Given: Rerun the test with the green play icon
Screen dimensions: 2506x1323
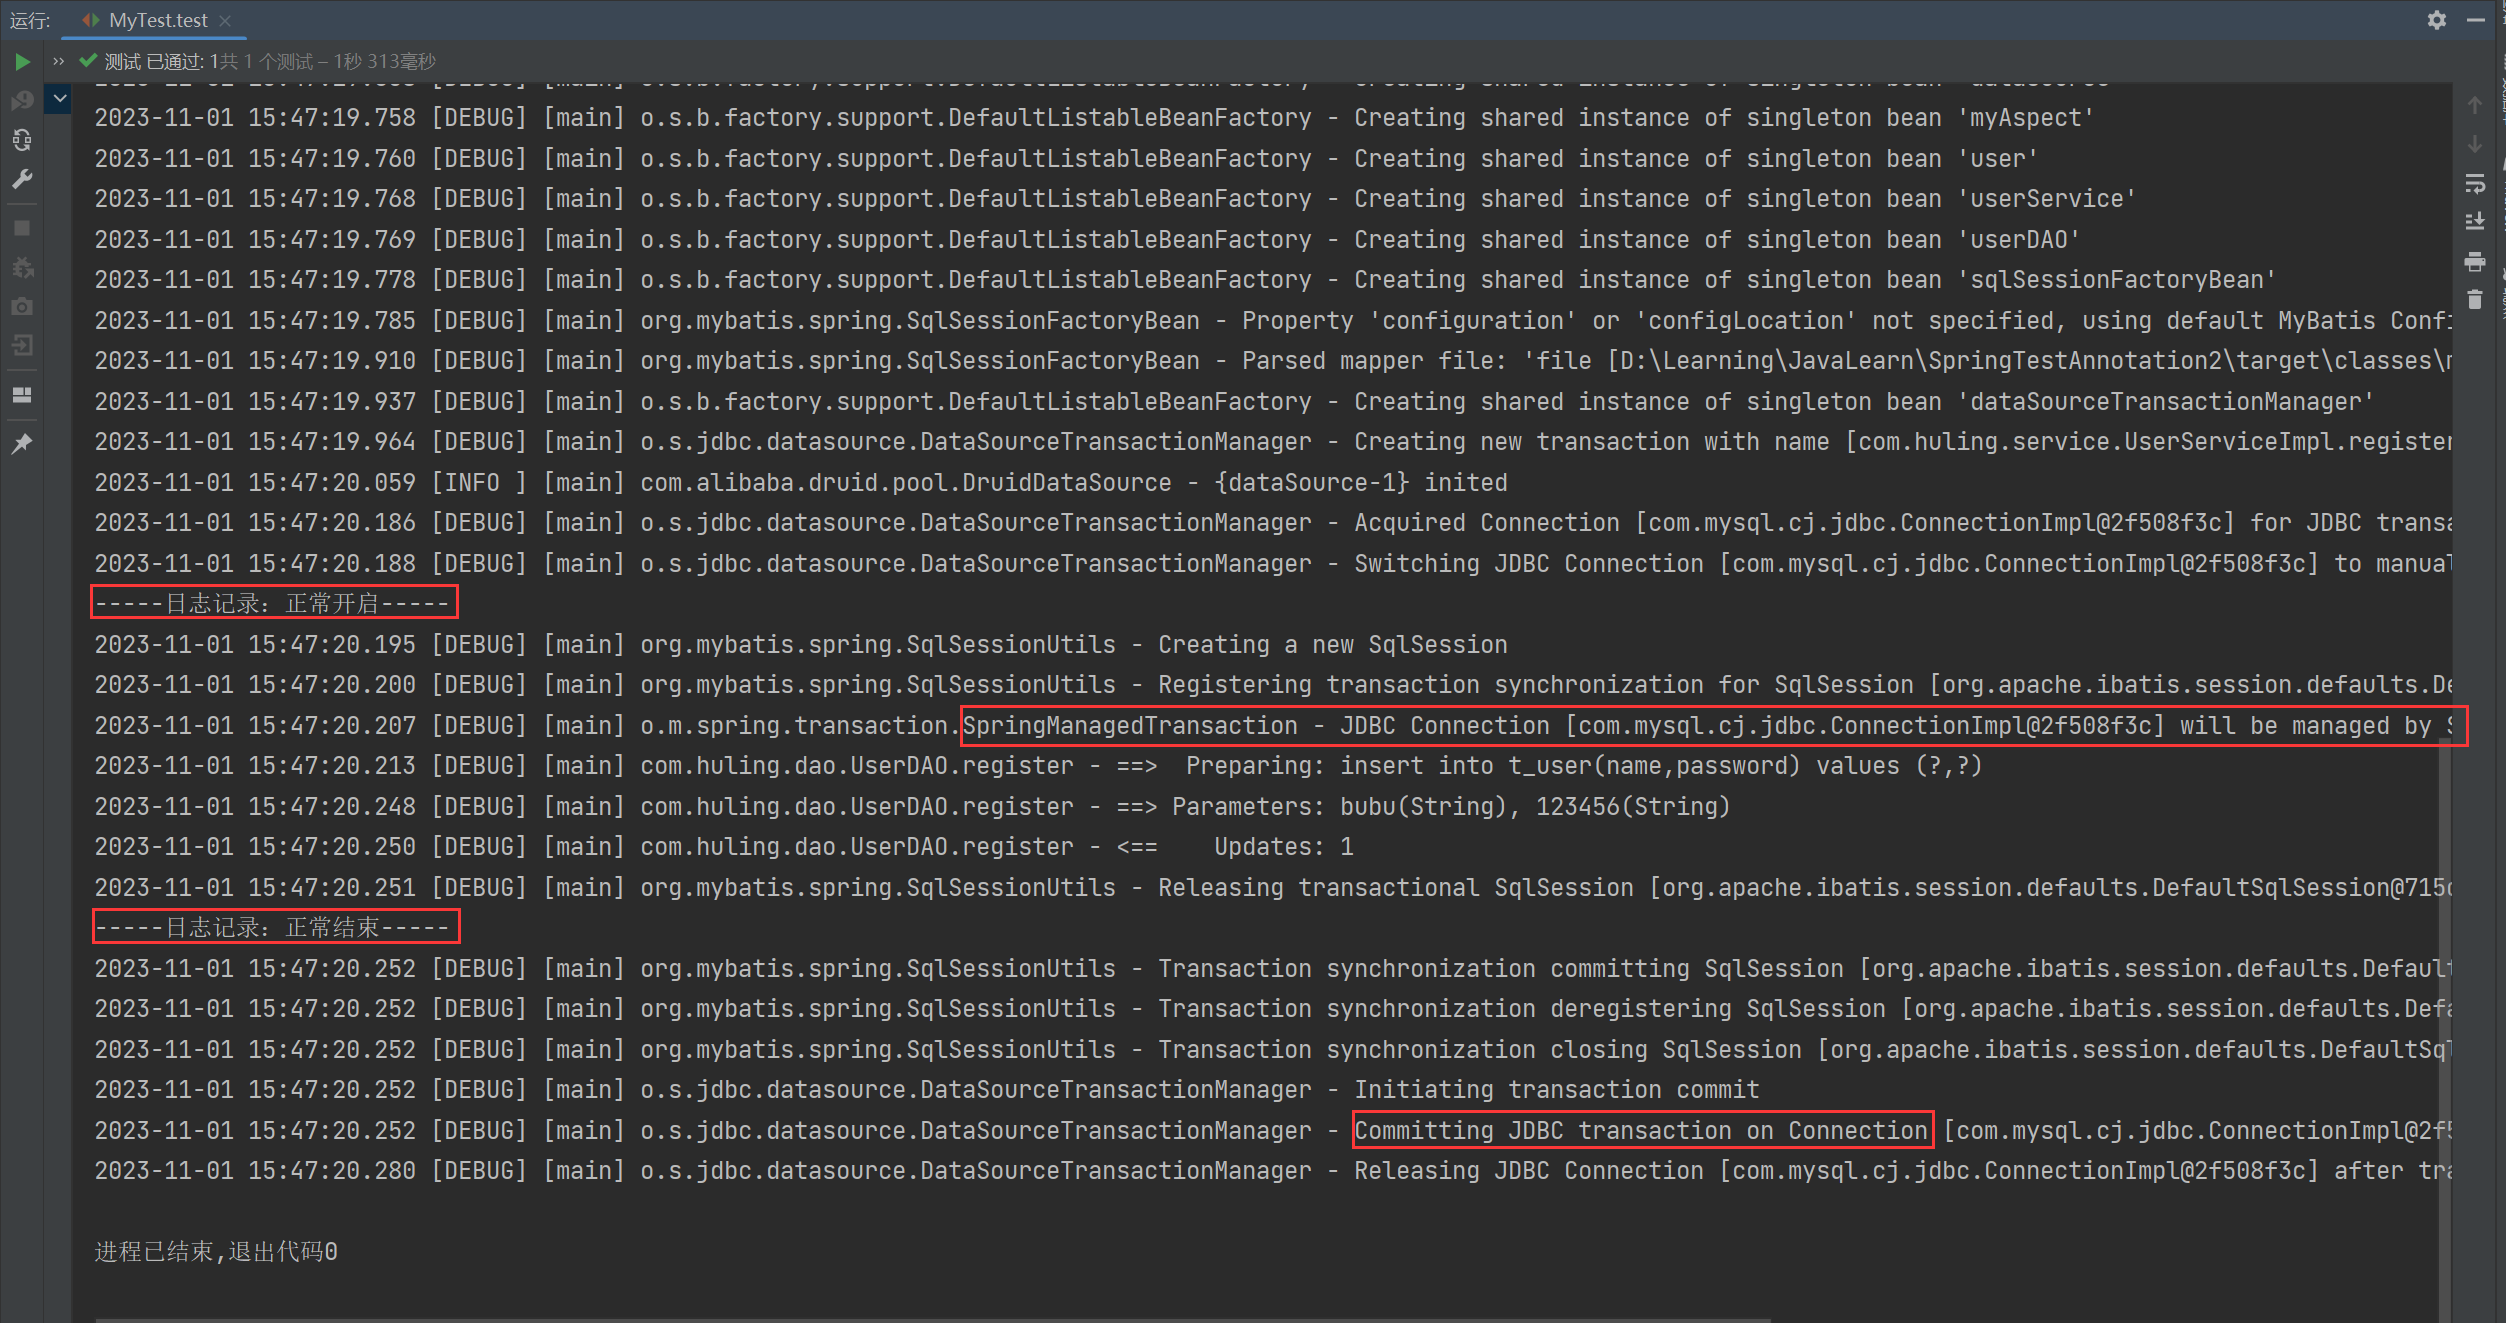Looking at the screenshot, I should 22,62.
